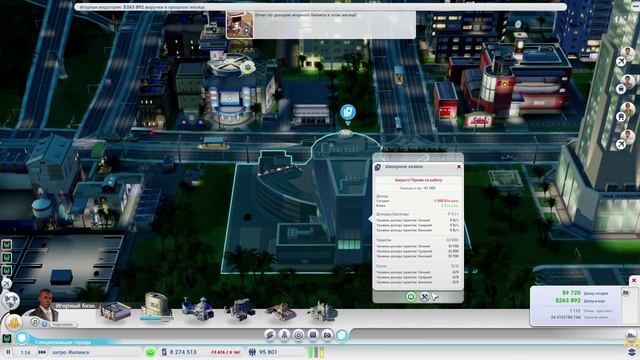Click the blue casino cards map marker

point(348,113)
